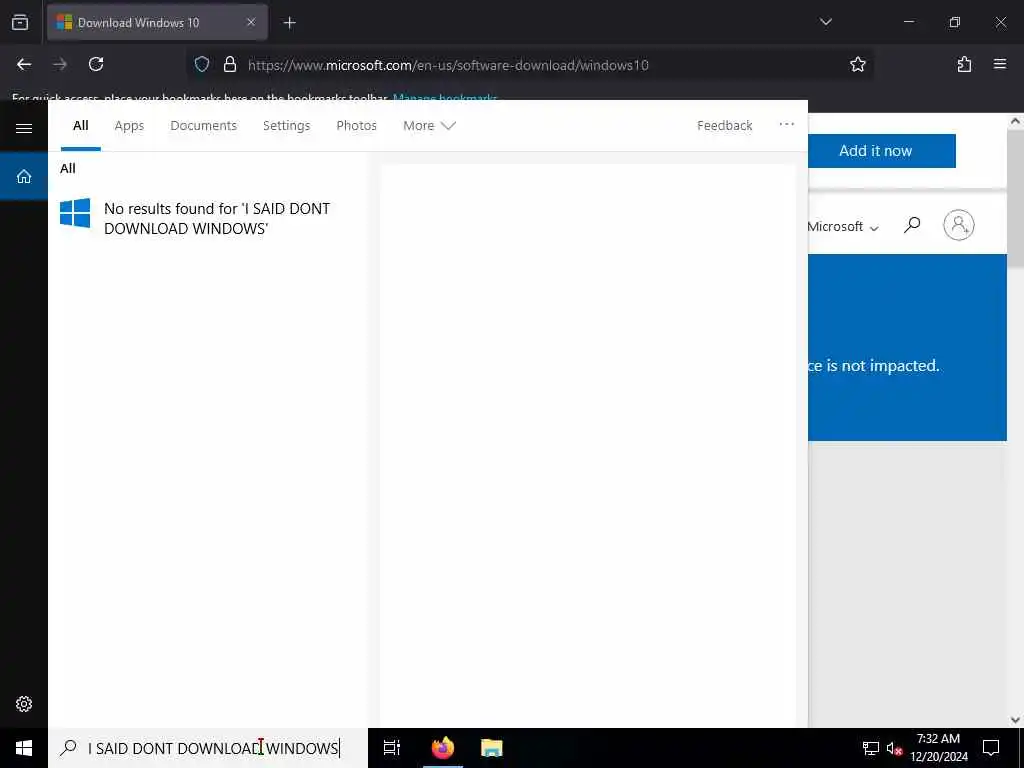Expand the search panel hamburger menu
Viewport: 1024px width, 768px height.
(x=24, y=128)
